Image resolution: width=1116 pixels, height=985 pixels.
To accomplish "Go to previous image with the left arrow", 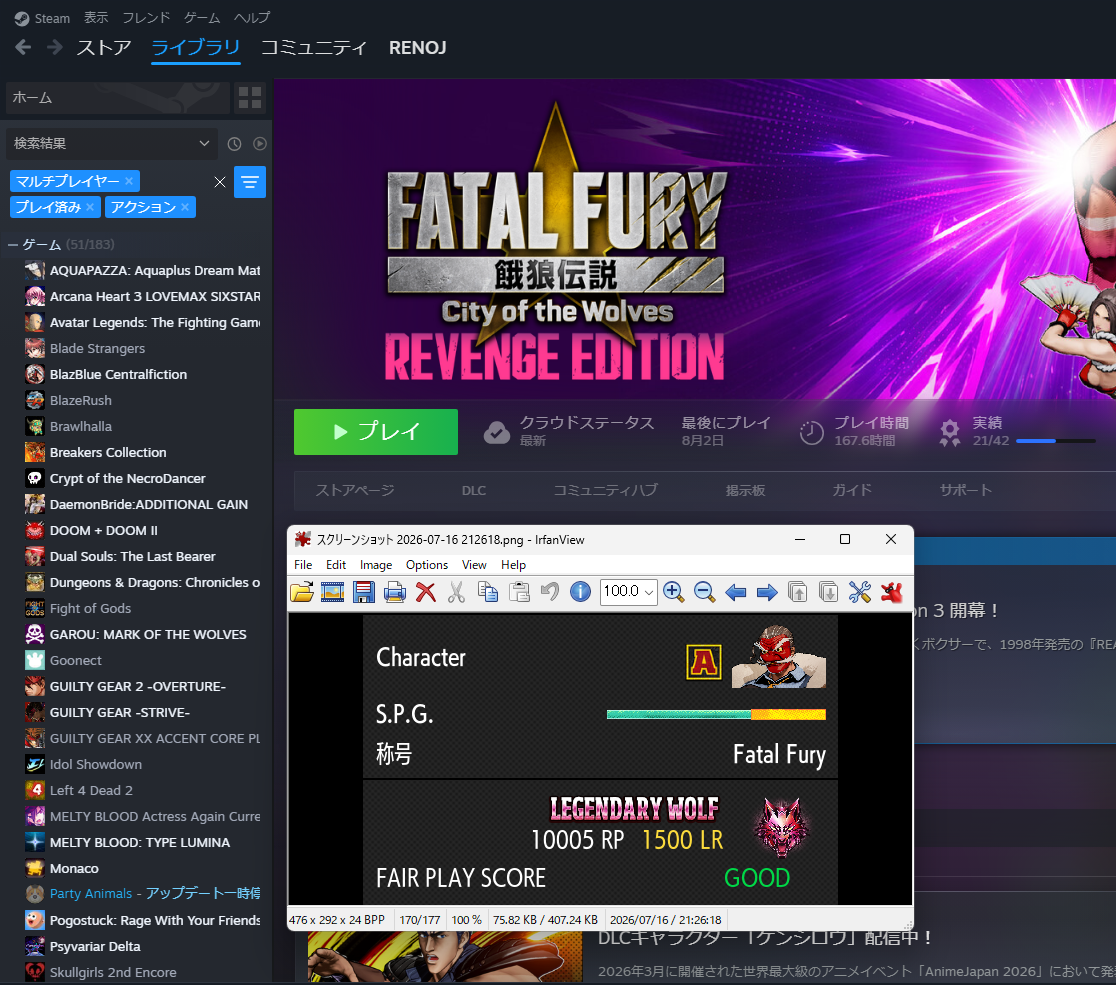I will [735, 591].
